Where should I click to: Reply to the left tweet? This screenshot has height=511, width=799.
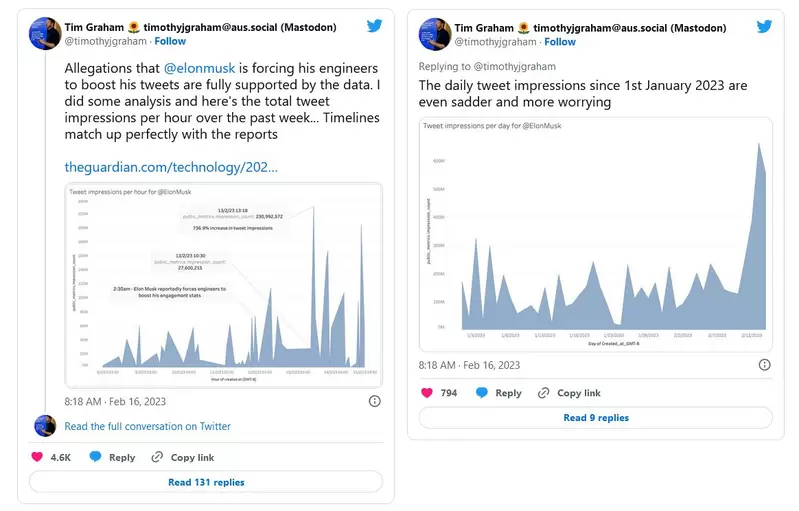pos(112,457)
